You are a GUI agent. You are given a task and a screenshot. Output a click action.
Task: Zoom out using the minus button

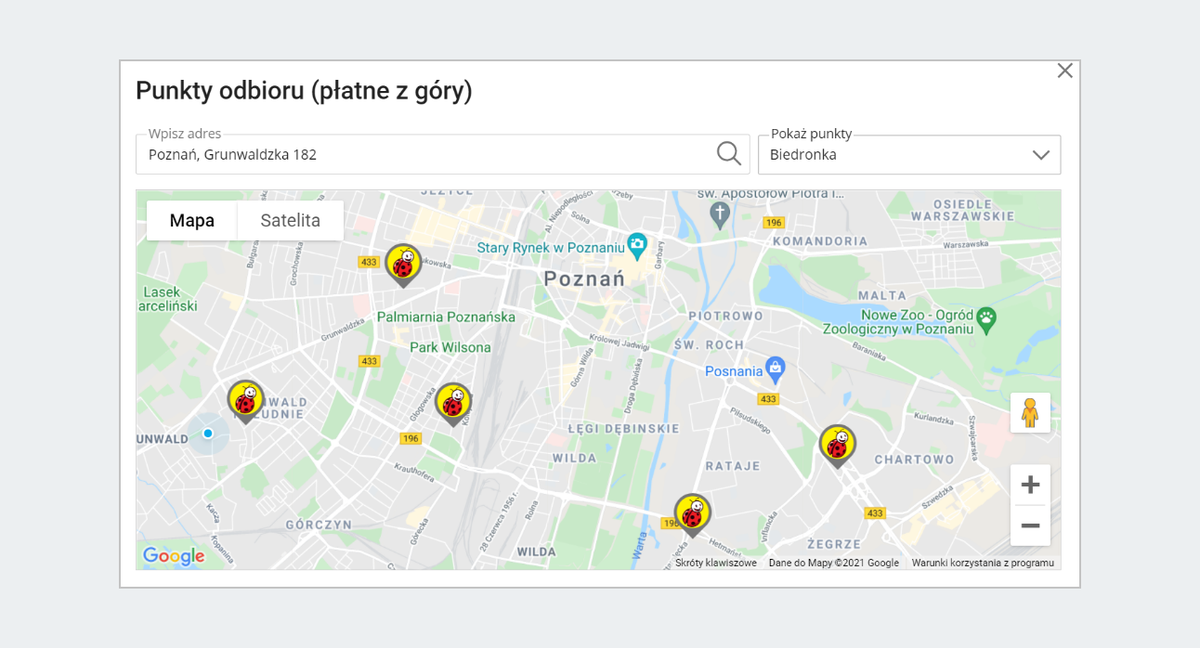tap(1030, 525)
